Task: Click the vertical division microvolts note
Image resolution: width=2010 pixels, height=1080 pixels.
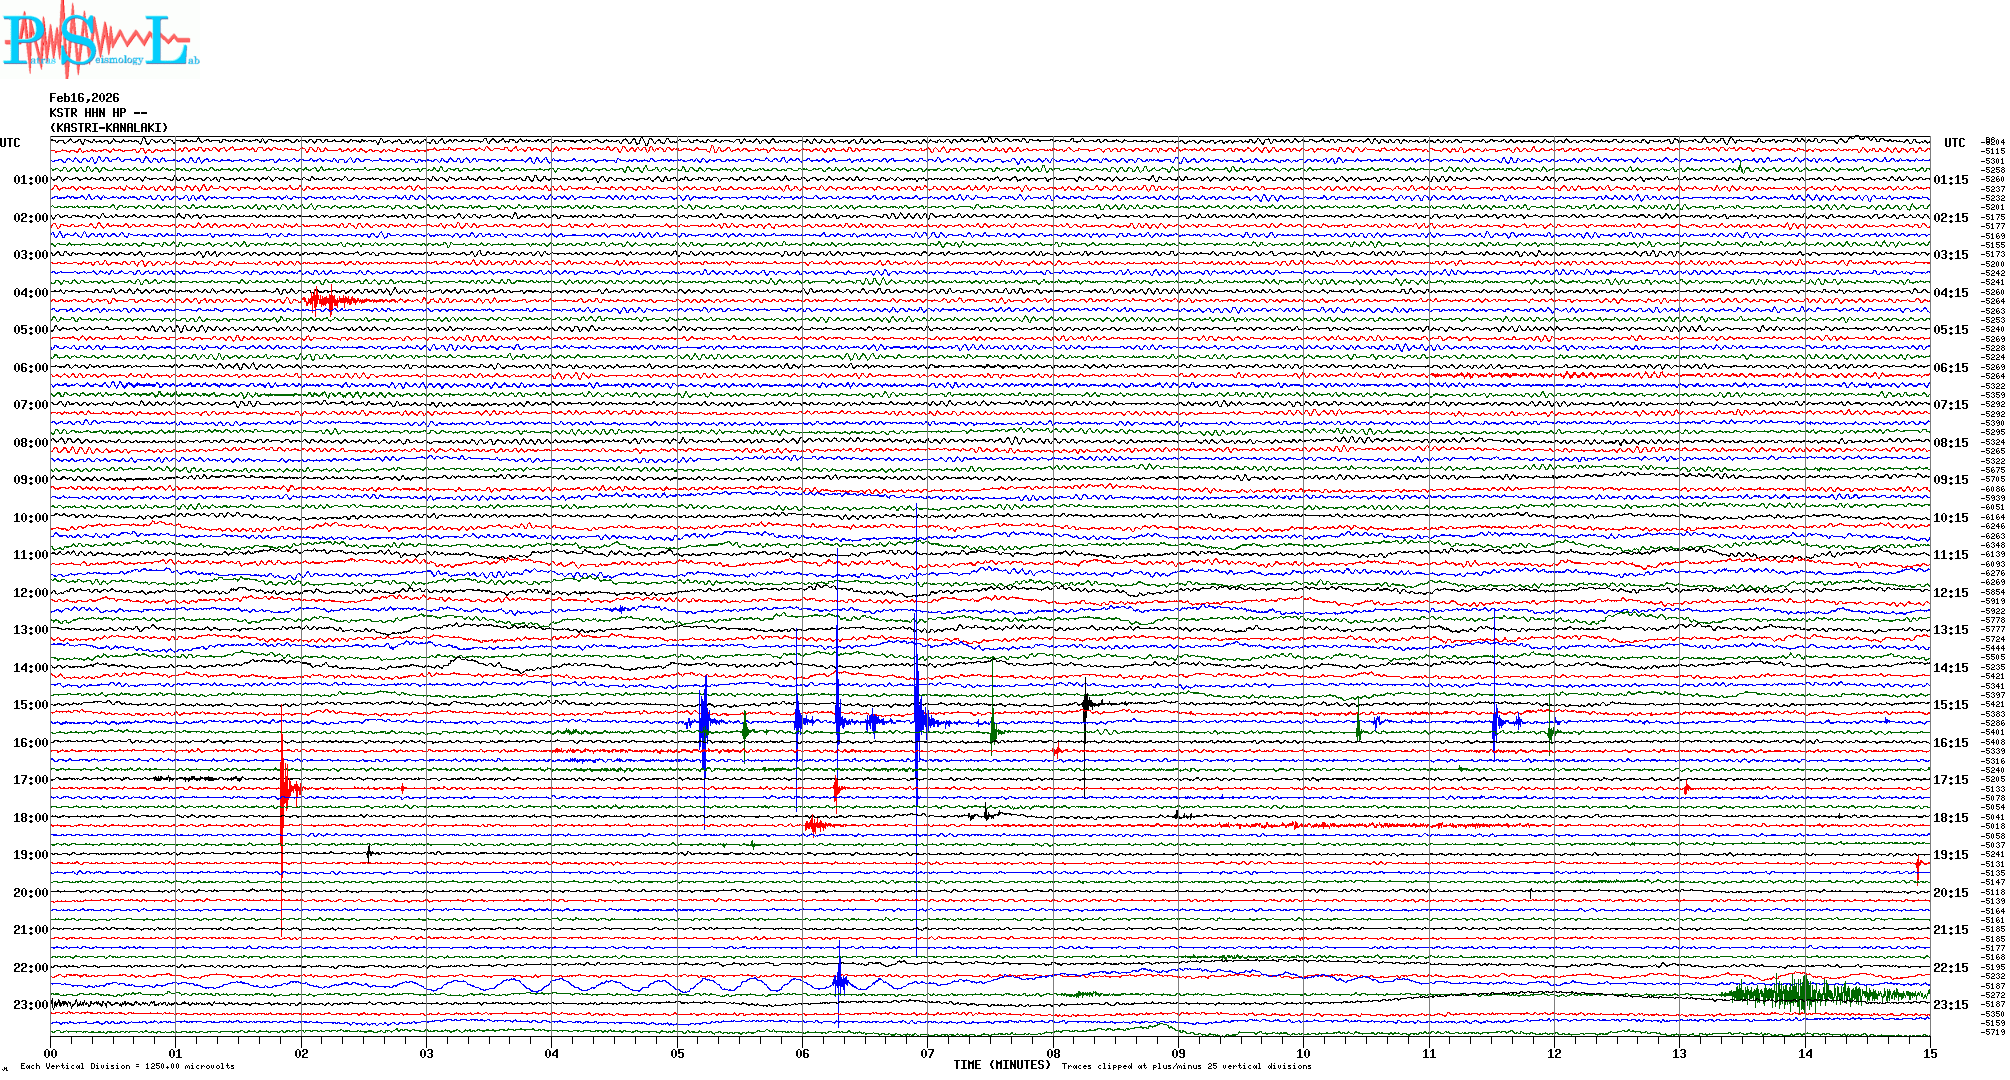Action: [127, 1066]
